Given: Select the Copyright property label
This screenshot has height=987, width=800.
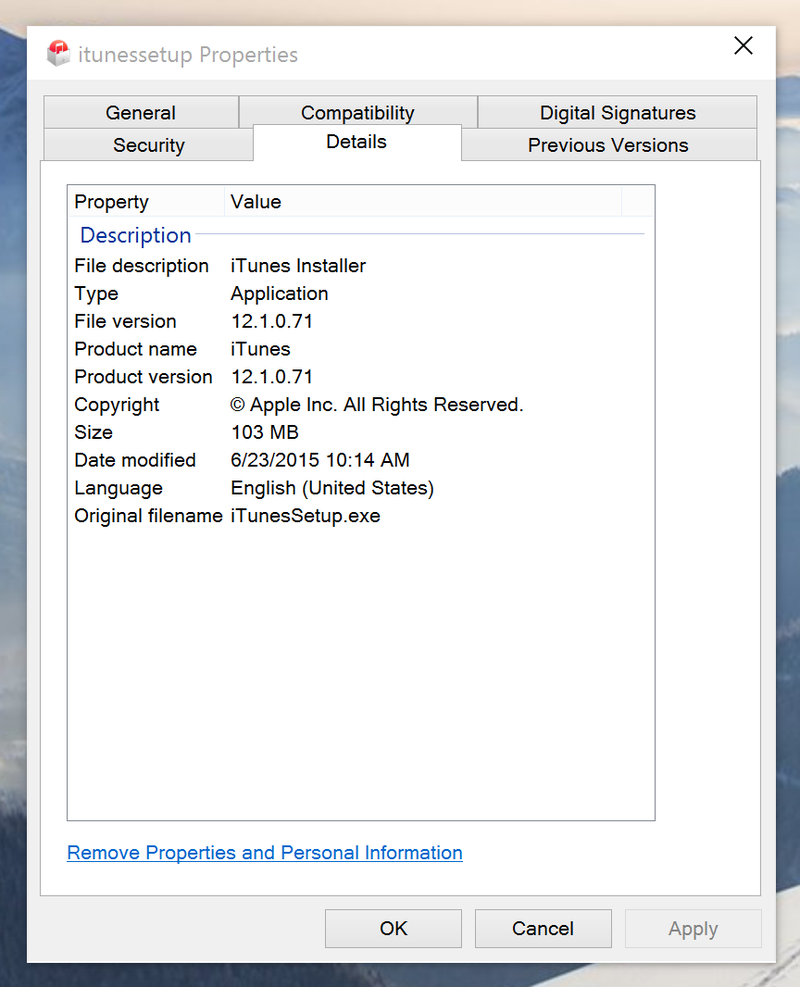Looking at the screenshot, I should [116, 405].
